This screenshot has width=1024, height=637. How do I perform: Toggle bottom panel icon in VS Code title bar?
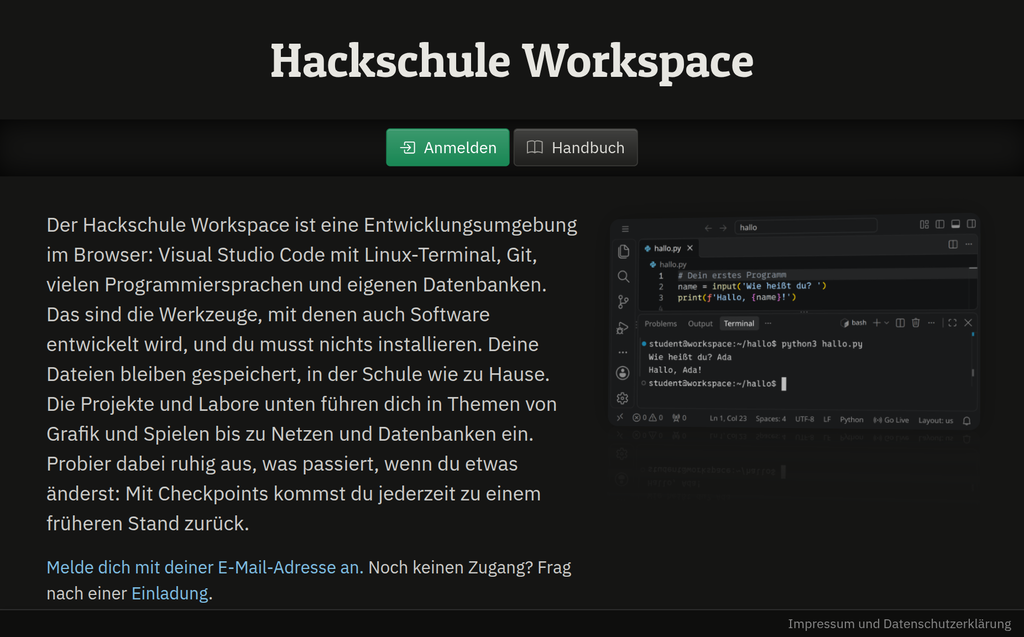955,224
